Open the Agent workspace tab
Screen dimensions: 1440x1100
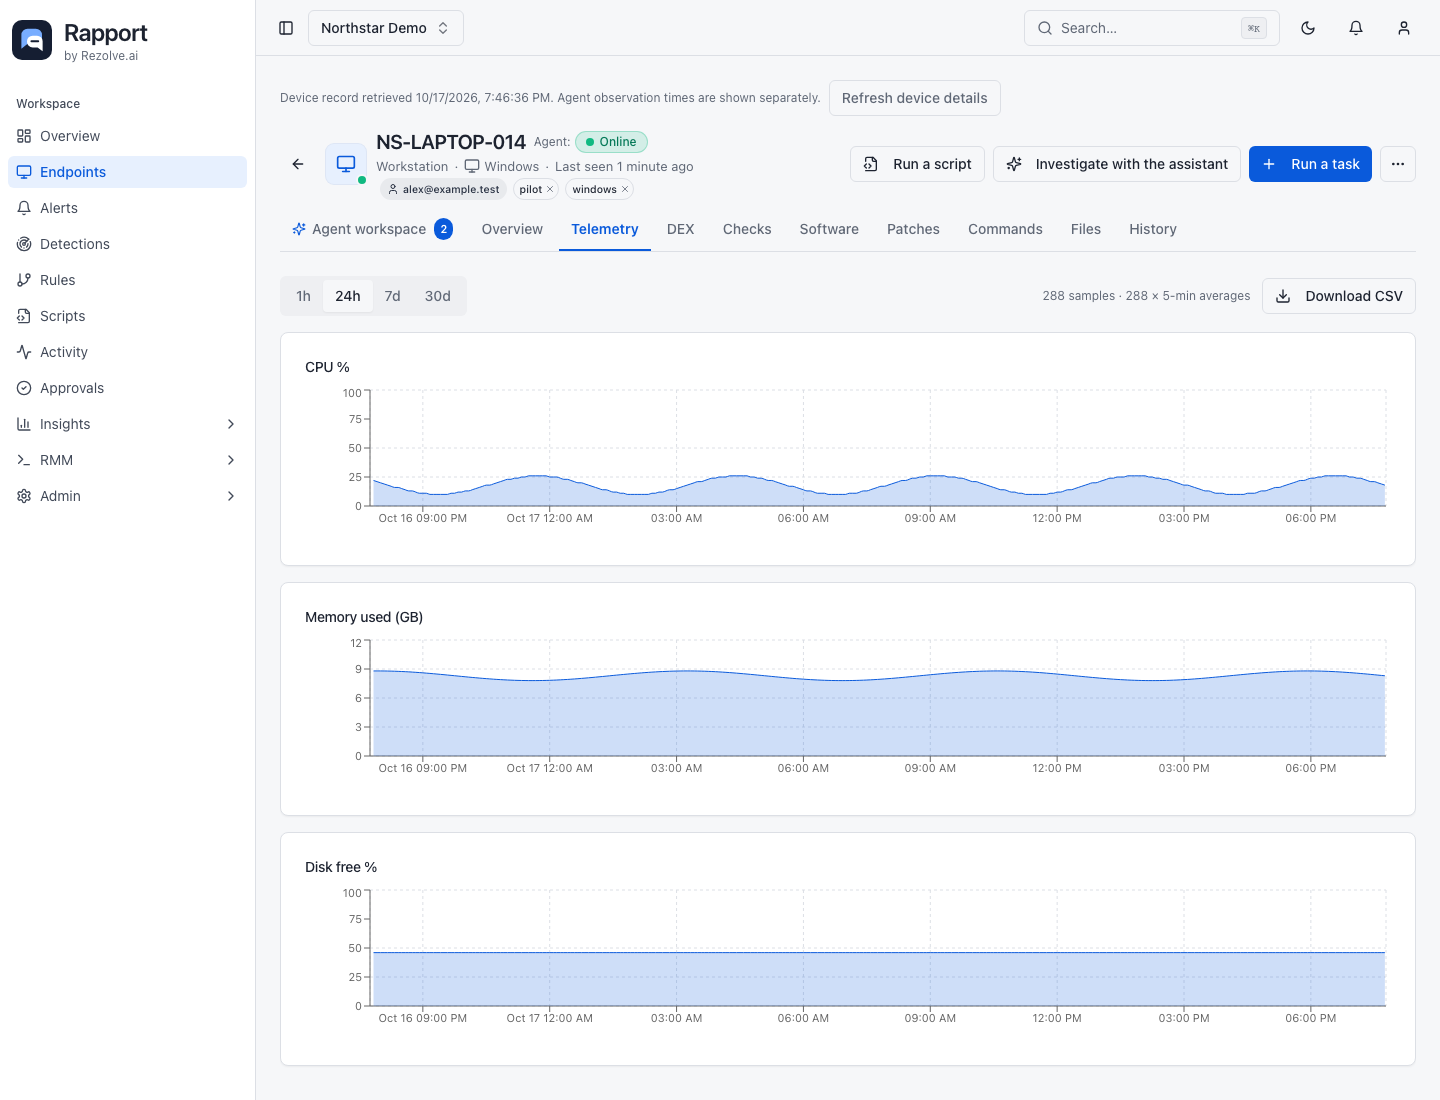(x=372, y=229)
